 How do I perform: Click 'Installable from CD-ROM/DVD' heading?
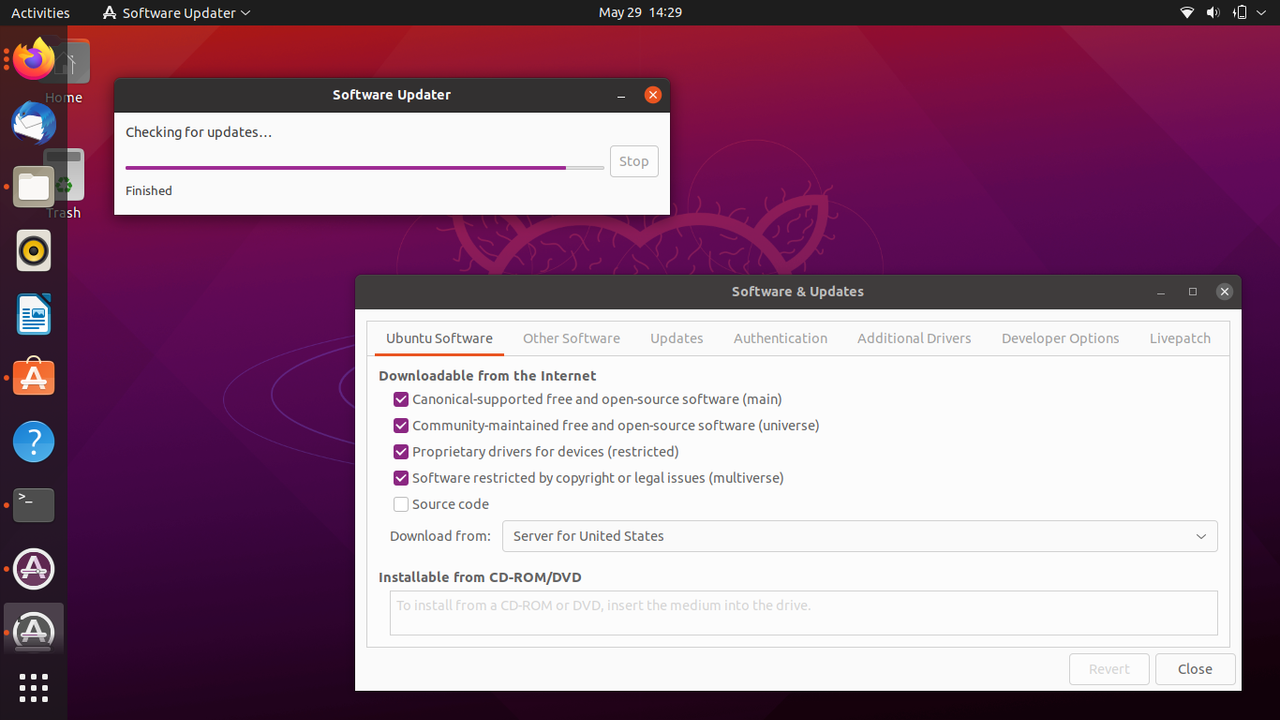pos(480,577)
